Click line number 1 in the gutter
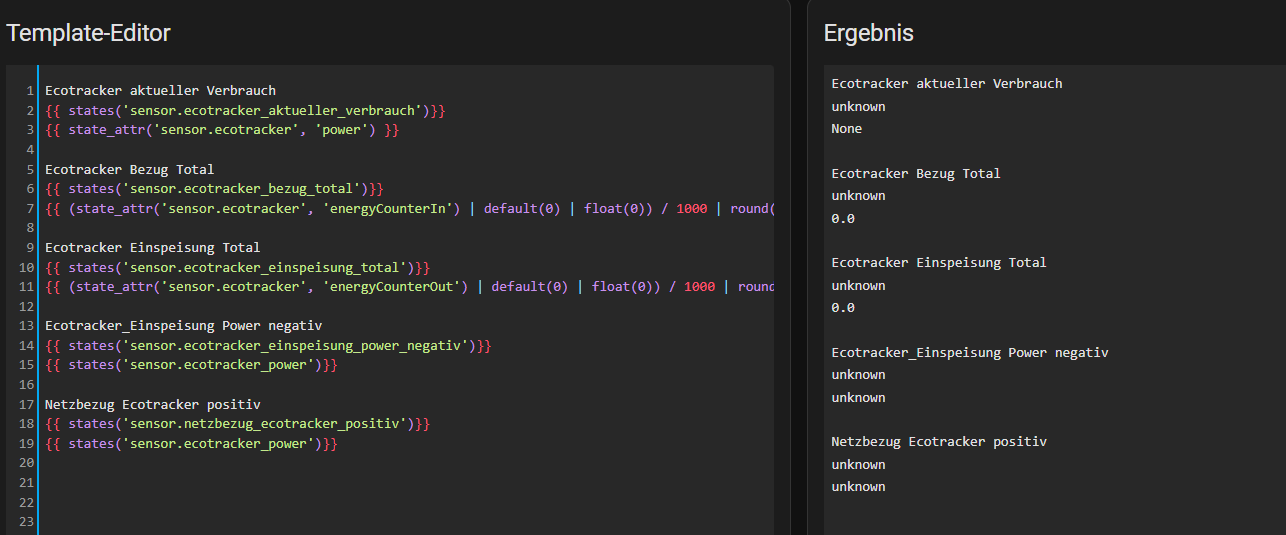This screenshot has width=1286, height=535. [x=30, y=91]
